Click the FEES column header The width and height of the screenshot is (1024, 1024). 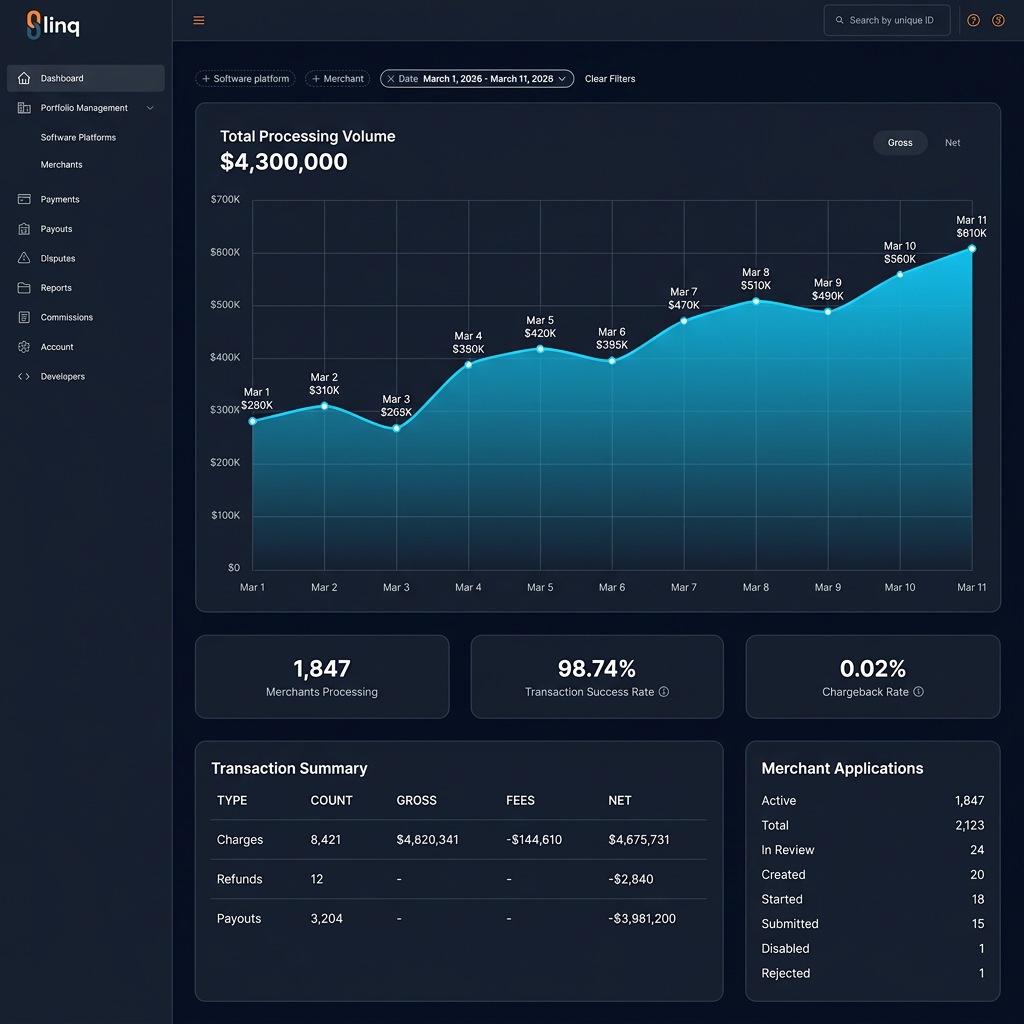[x=520, y=801]
